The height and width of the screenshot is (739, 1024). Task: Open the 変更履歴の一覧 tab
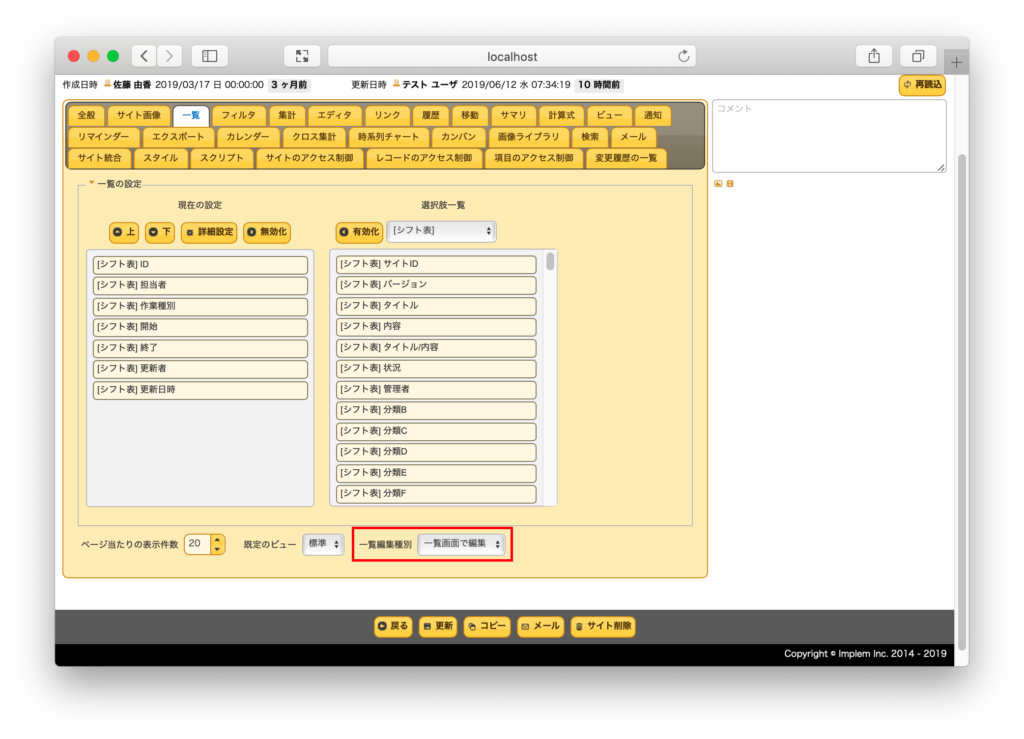point(626,158)
